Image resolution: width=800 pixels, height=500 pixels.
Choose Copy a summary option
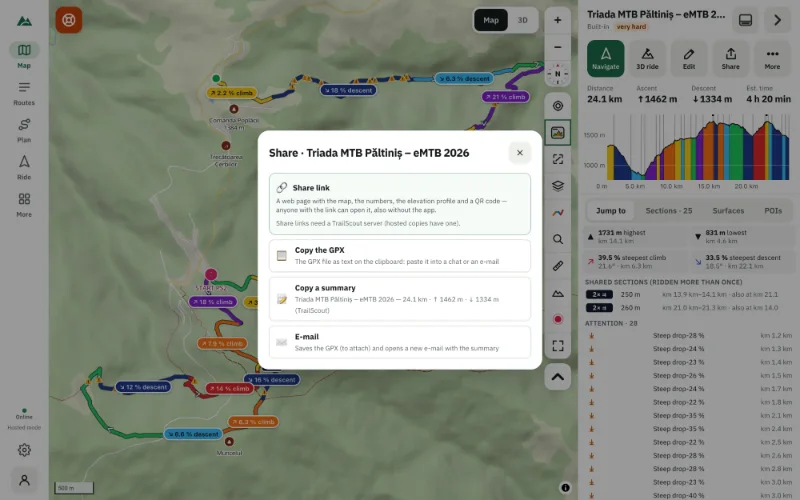[x=399, y=299]
